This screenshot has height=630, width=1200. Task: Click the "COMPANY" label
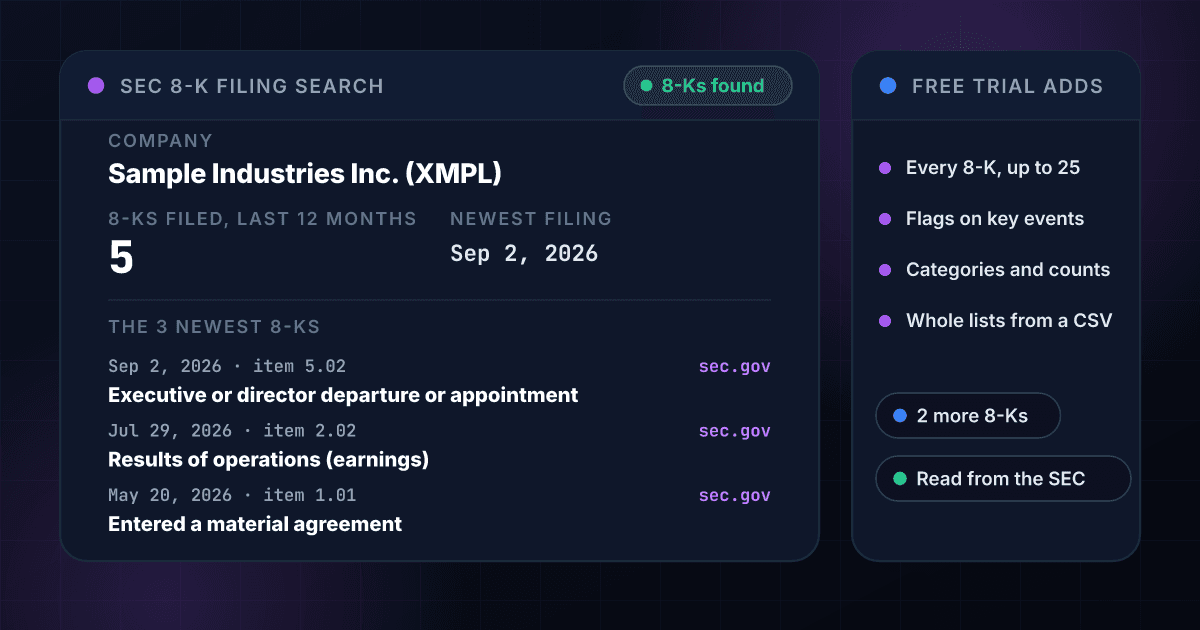tap(161, 141)
